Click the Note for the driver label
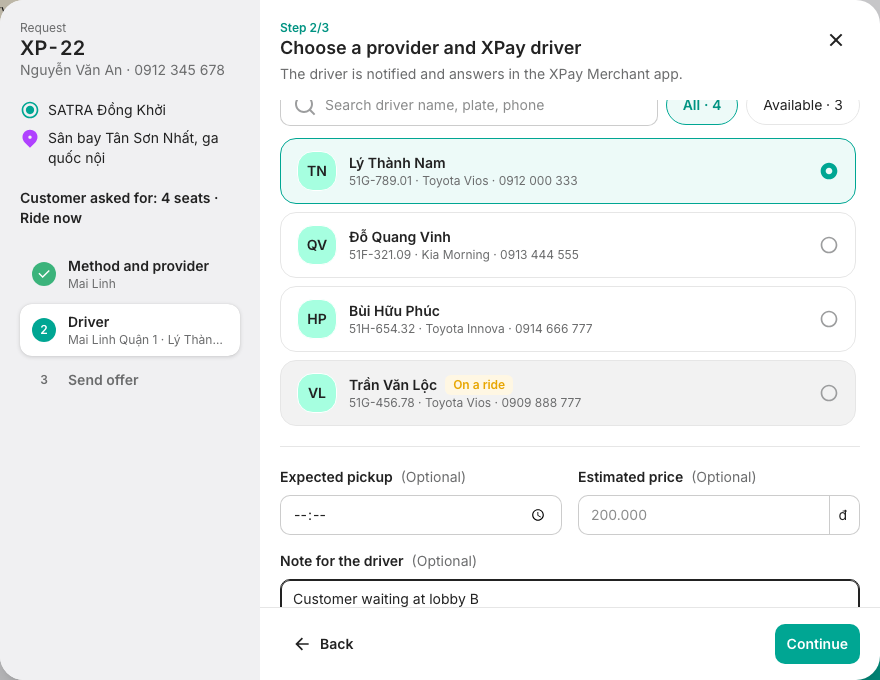Screen dimensions: 880x680 (341, 561)
